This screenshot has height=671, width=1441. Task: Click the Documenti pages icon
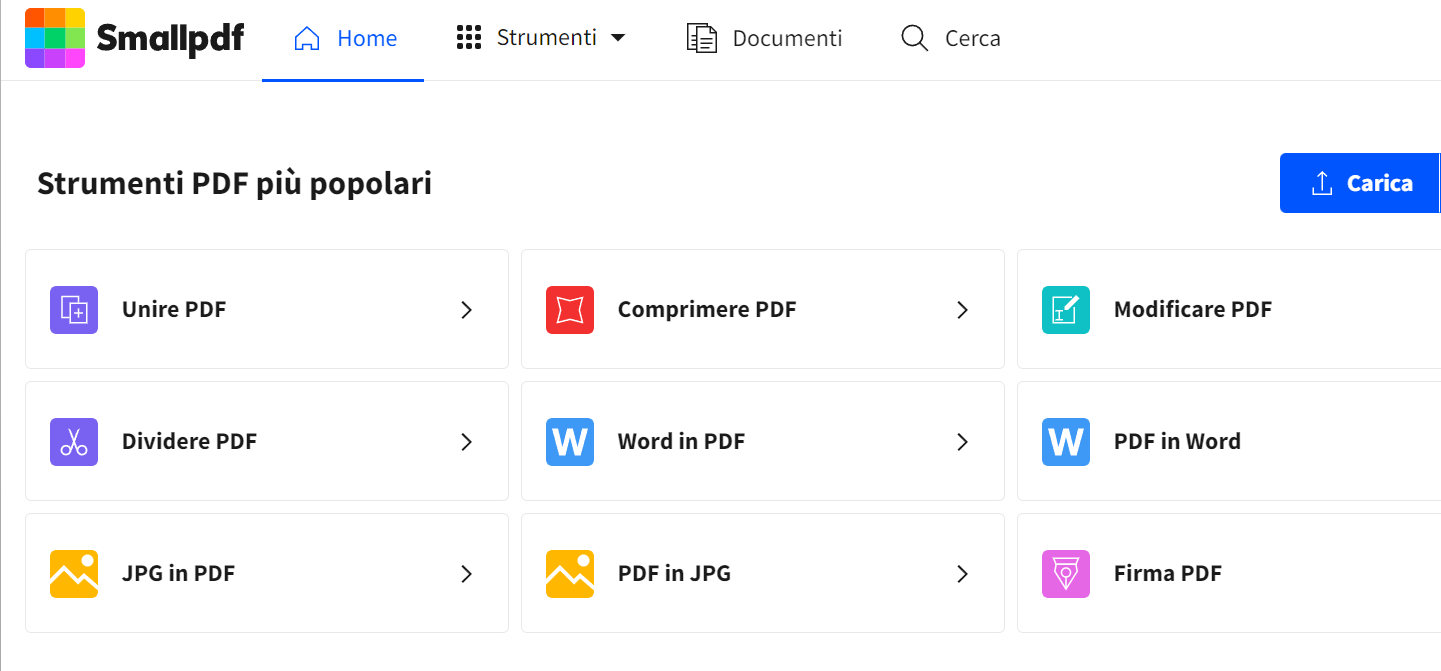(702, 39)
